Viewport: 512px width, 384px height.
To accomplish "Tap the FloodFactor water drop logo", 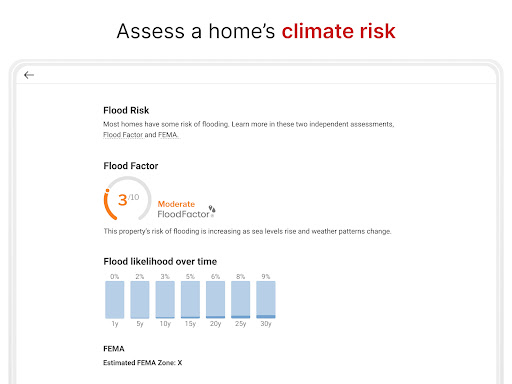I will click(x=212, y=210).
